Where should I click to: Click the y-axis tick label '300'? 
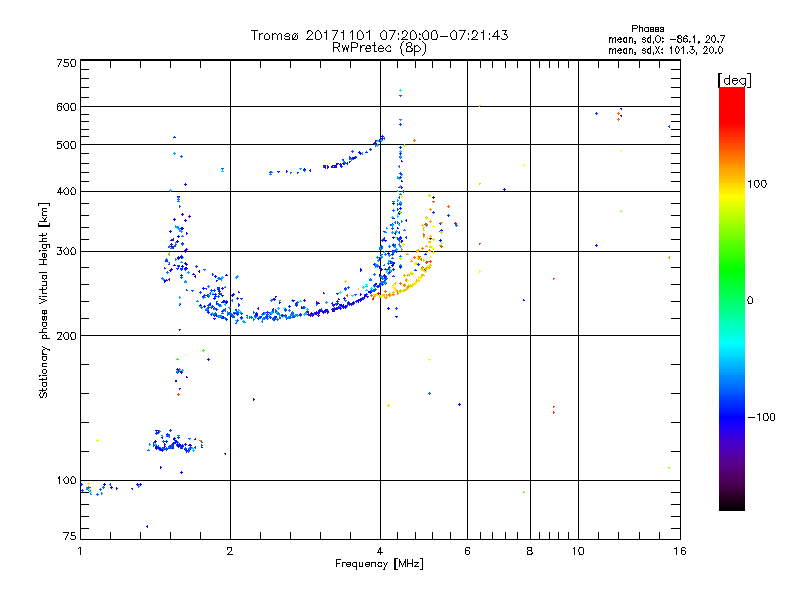coord(66,252)
